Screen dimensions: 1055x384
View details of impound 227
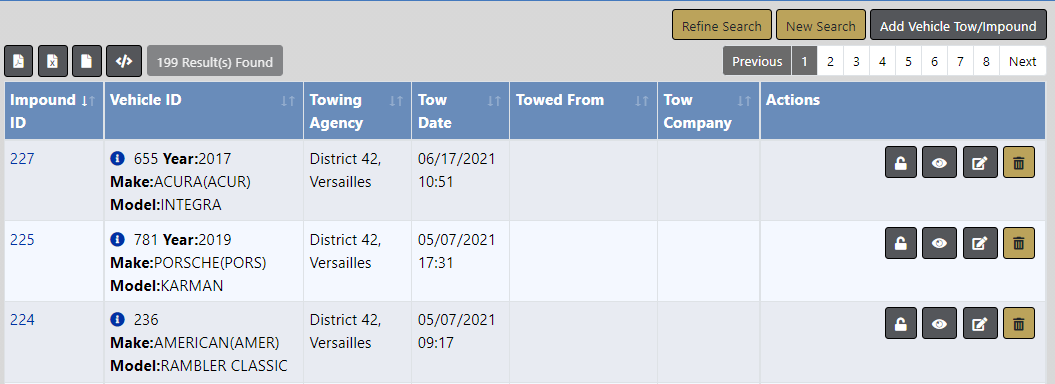939,163
